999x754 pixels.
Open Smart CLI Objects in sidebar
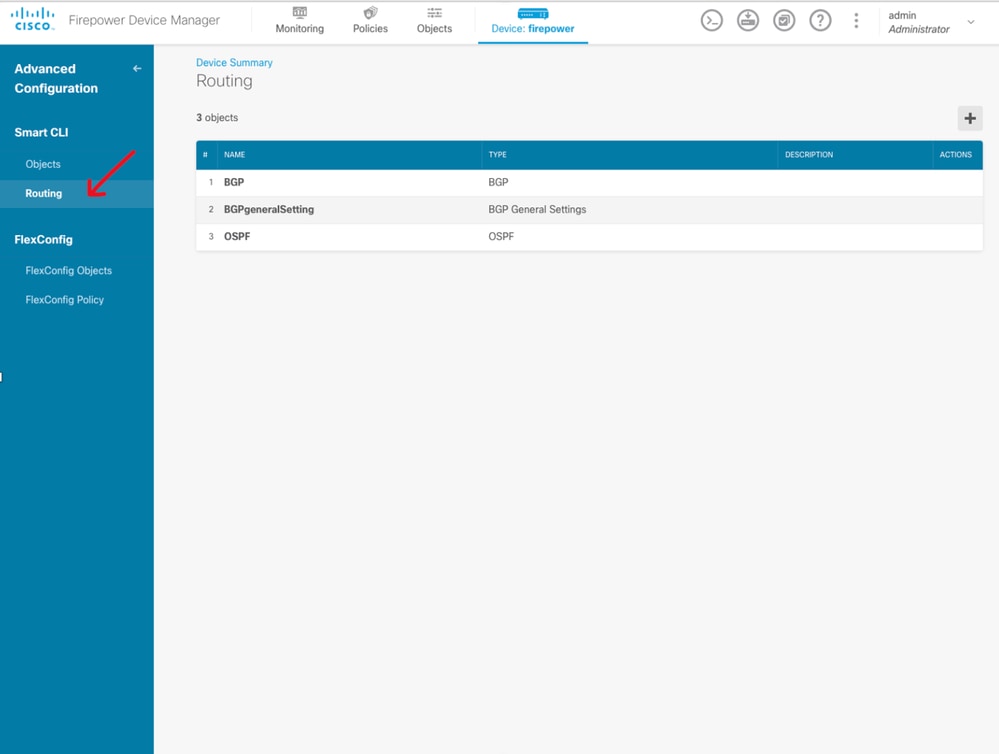(x=43, y=164)
